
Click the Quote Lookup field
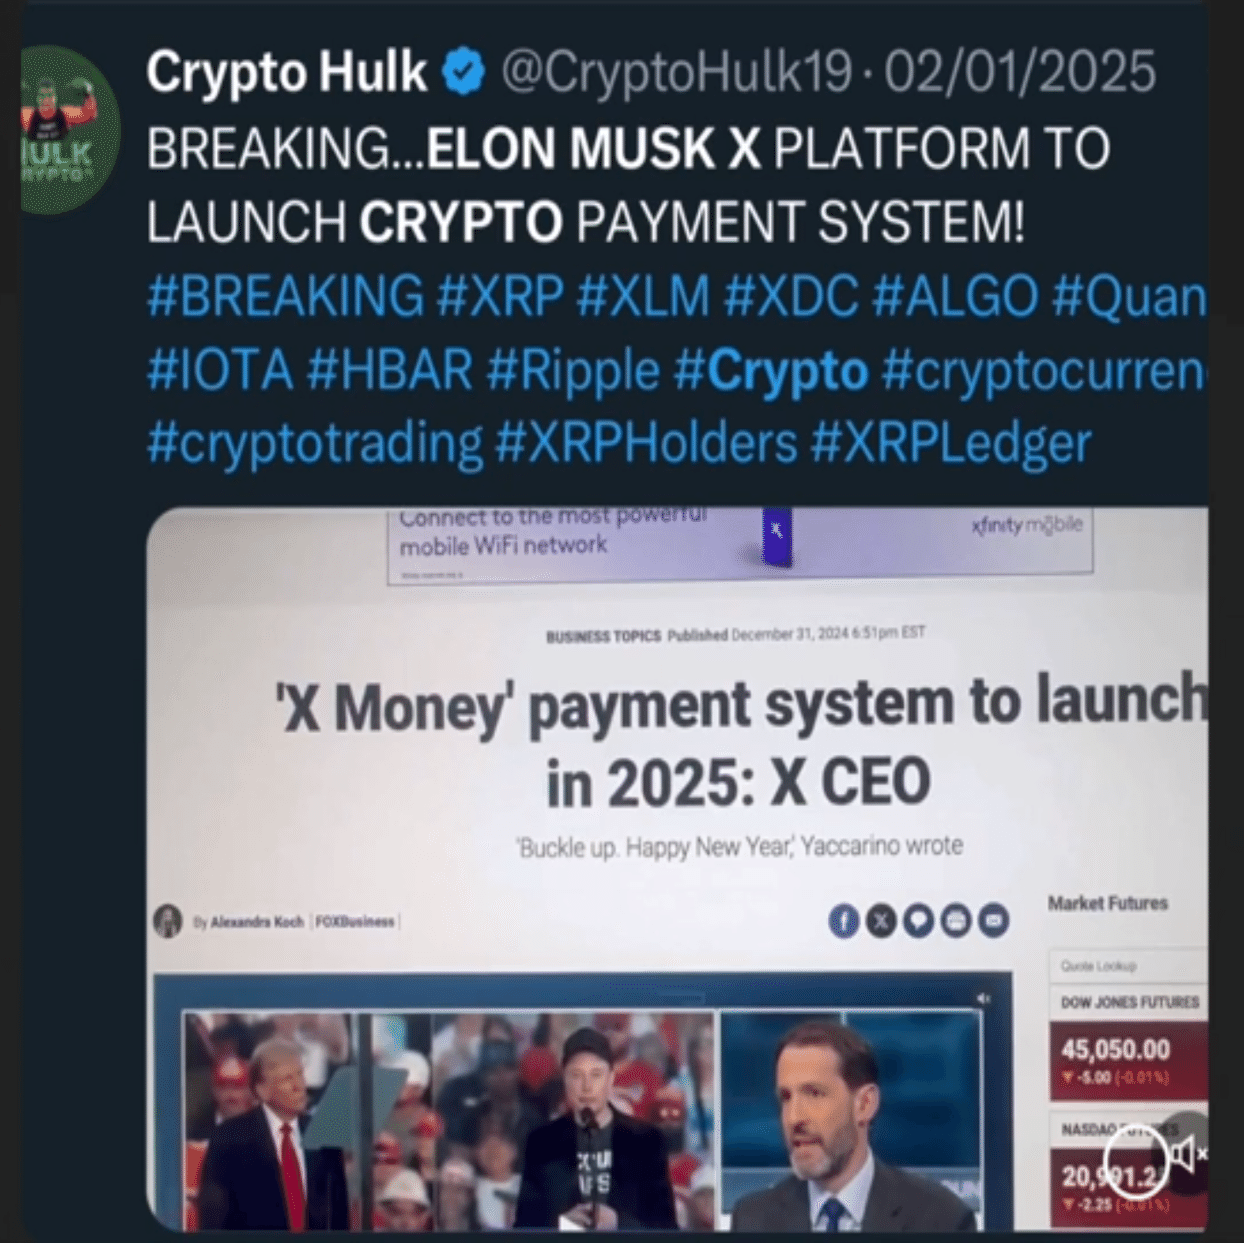click(x=1128, y=966)
